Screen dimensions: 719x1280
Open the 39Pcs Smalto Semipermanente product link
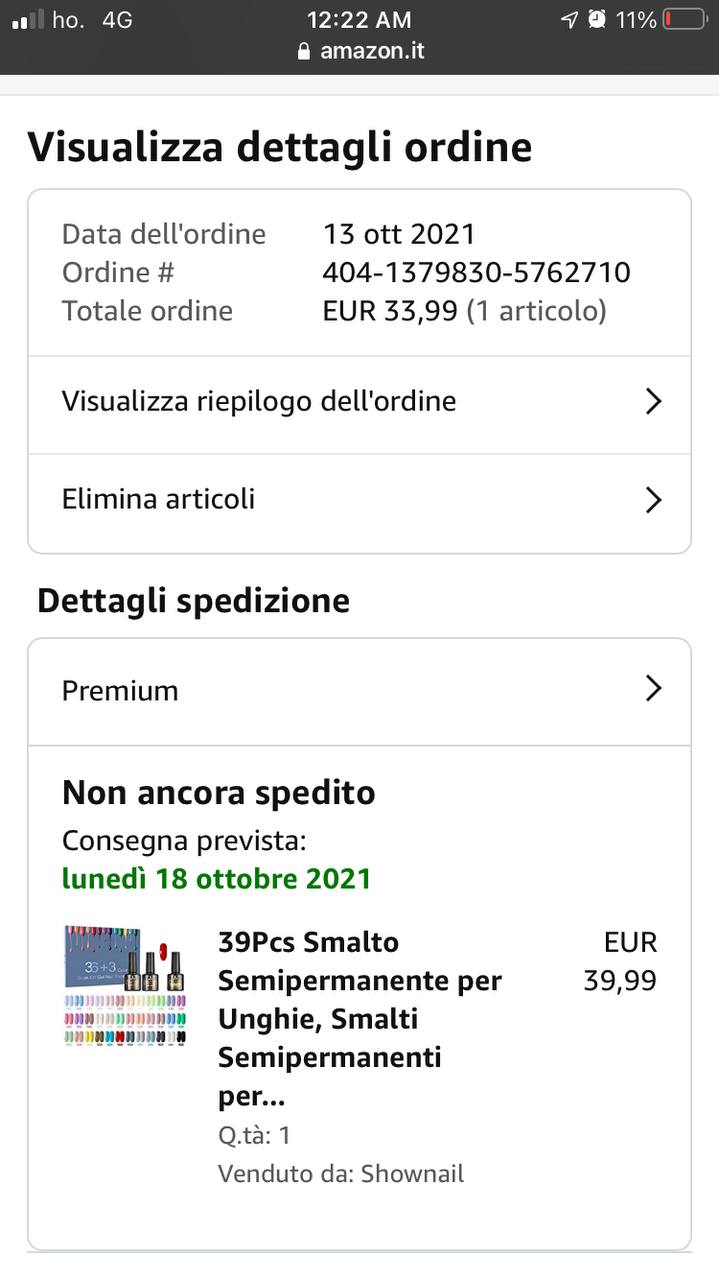coord(360,1019)
